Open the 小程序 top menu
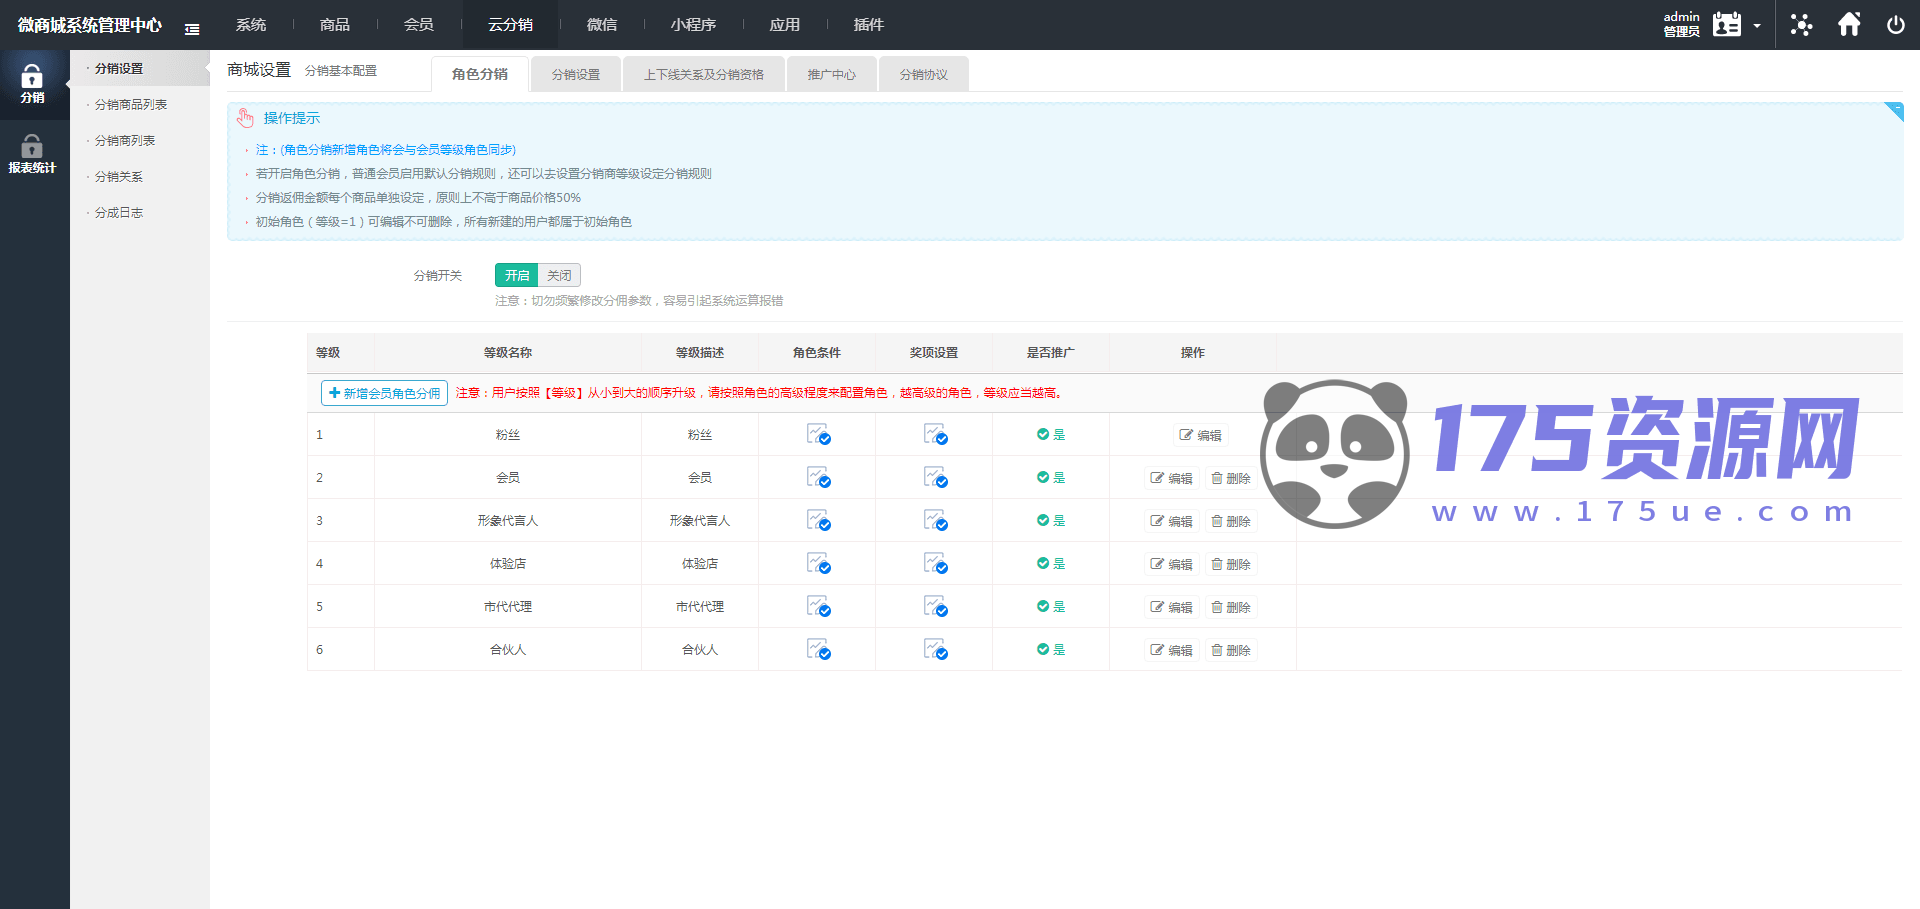 click(x=693, y=25)
